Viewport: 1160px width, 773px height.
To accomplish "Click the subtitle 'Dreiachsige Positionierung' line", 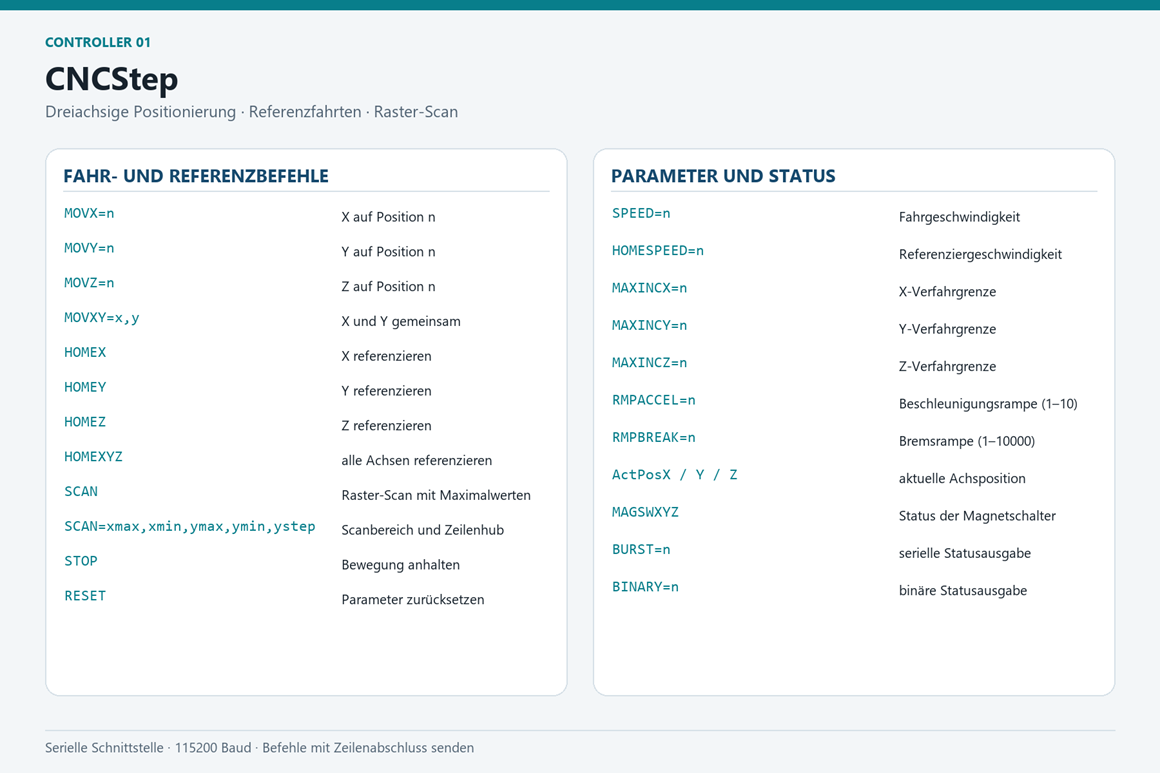I will point(252,112).
